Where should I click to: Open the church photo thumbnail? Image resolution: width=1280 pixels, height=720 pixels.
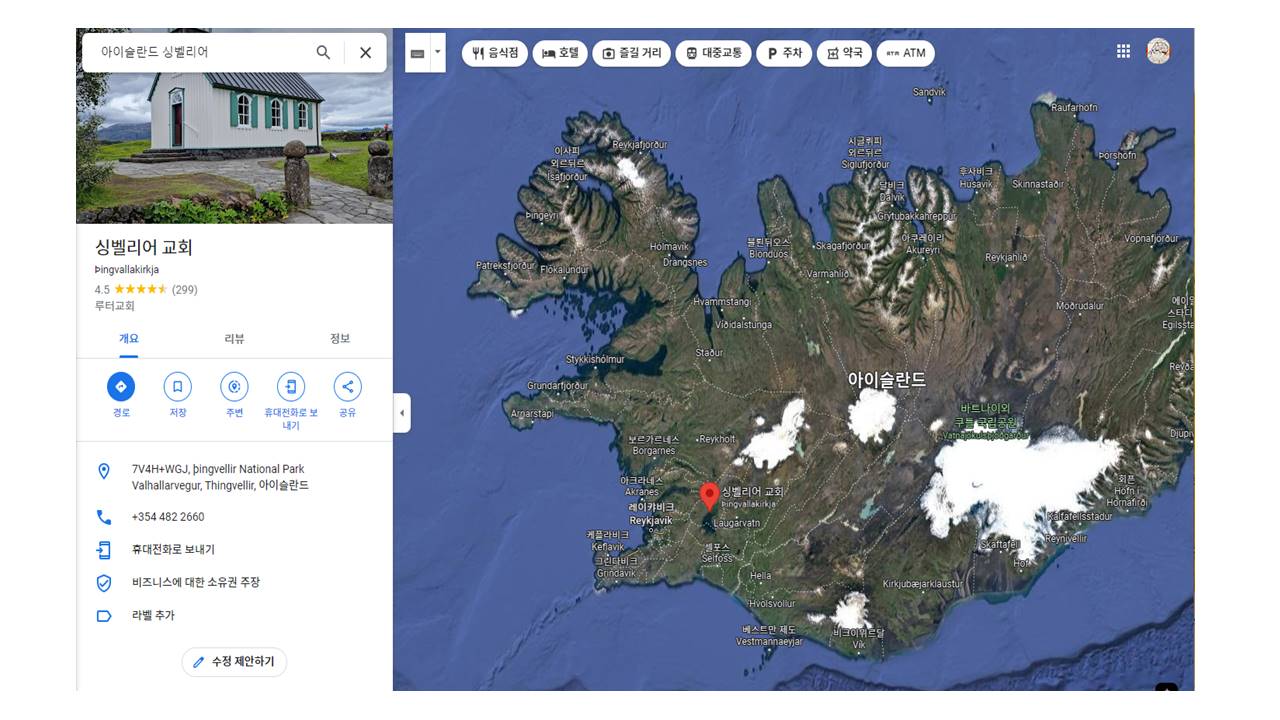pos(234,148)
